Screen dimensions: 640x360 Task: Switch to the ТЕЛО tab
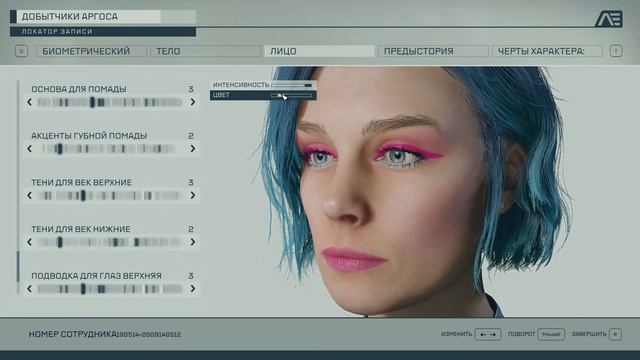[205, 51]
